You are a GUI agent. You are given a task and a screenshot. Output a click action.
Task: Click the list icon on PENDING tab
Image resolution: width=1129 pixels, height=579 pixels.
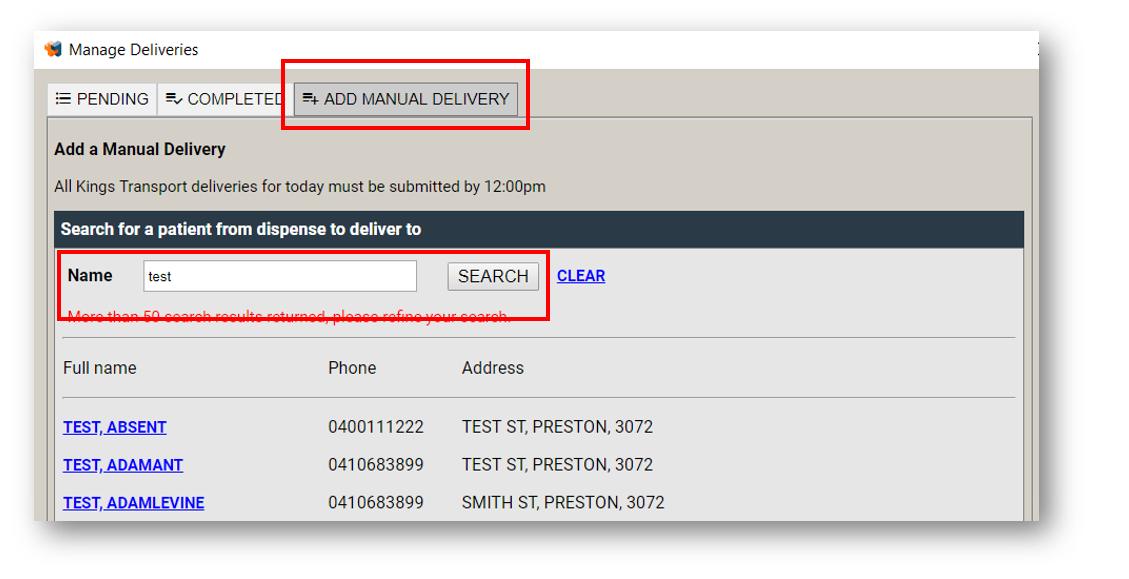point(63,99)
